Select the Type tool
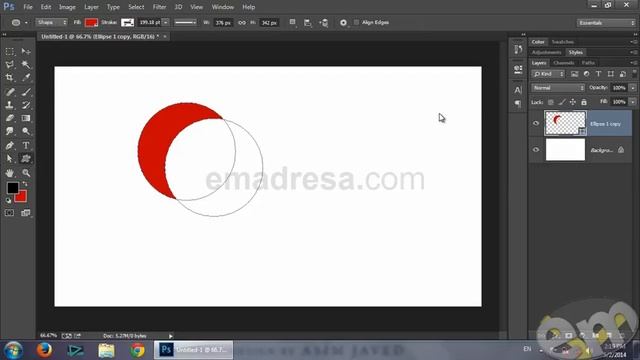 click(x=26, y=145)
